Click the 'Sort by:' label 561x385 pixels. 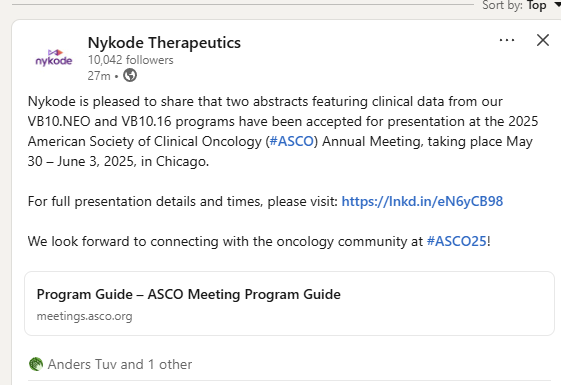click(502, 5)
